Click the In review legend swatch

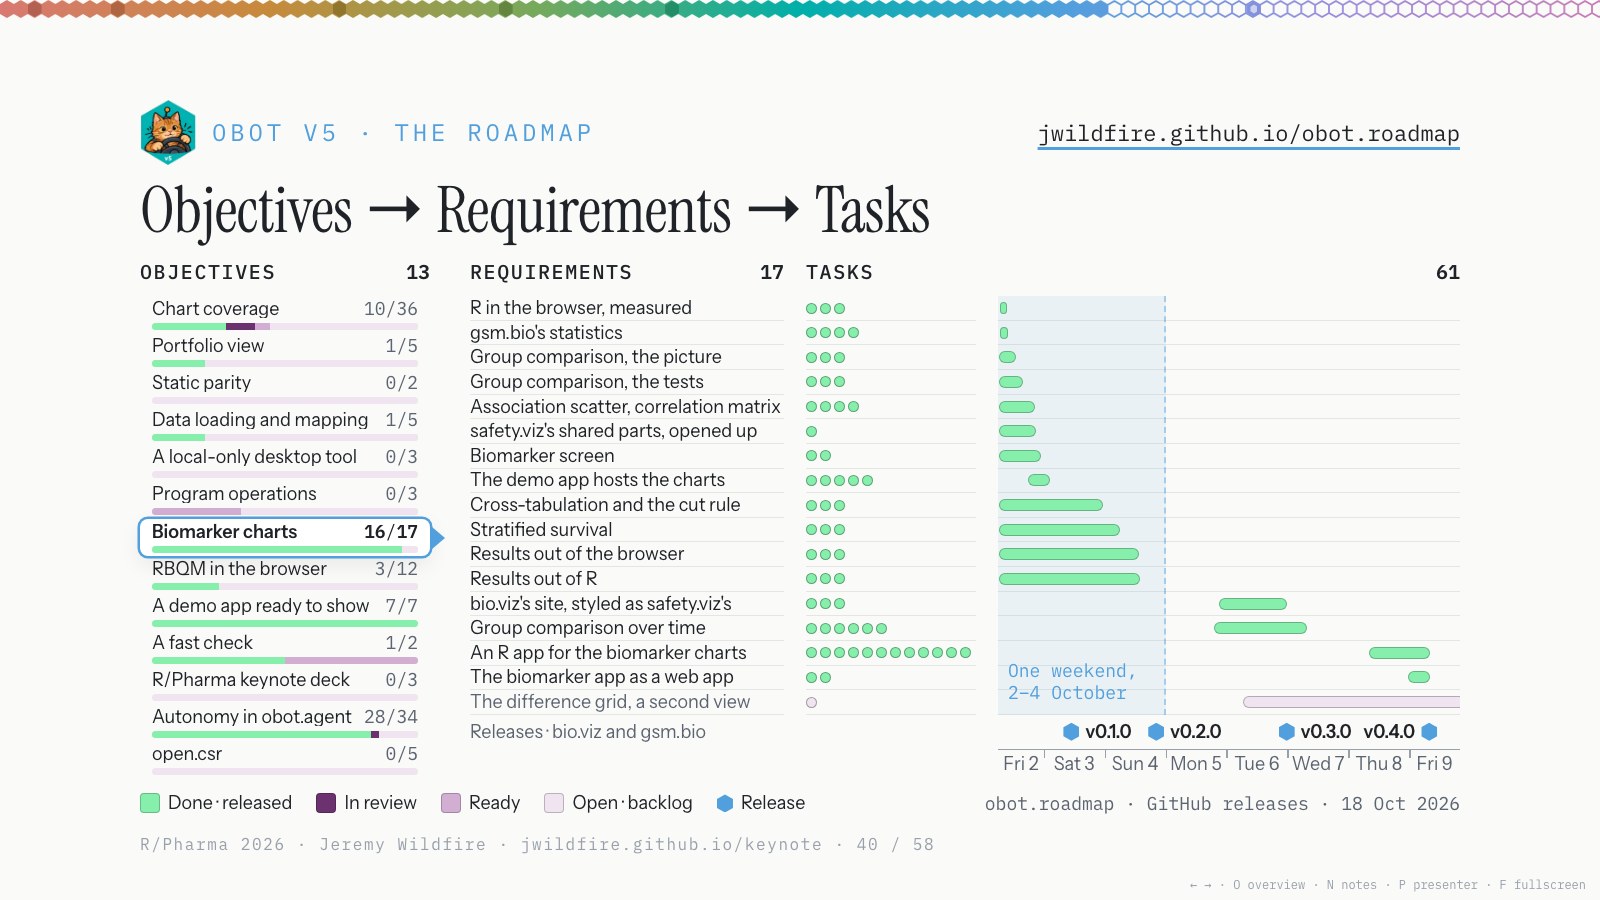[326, 803]
